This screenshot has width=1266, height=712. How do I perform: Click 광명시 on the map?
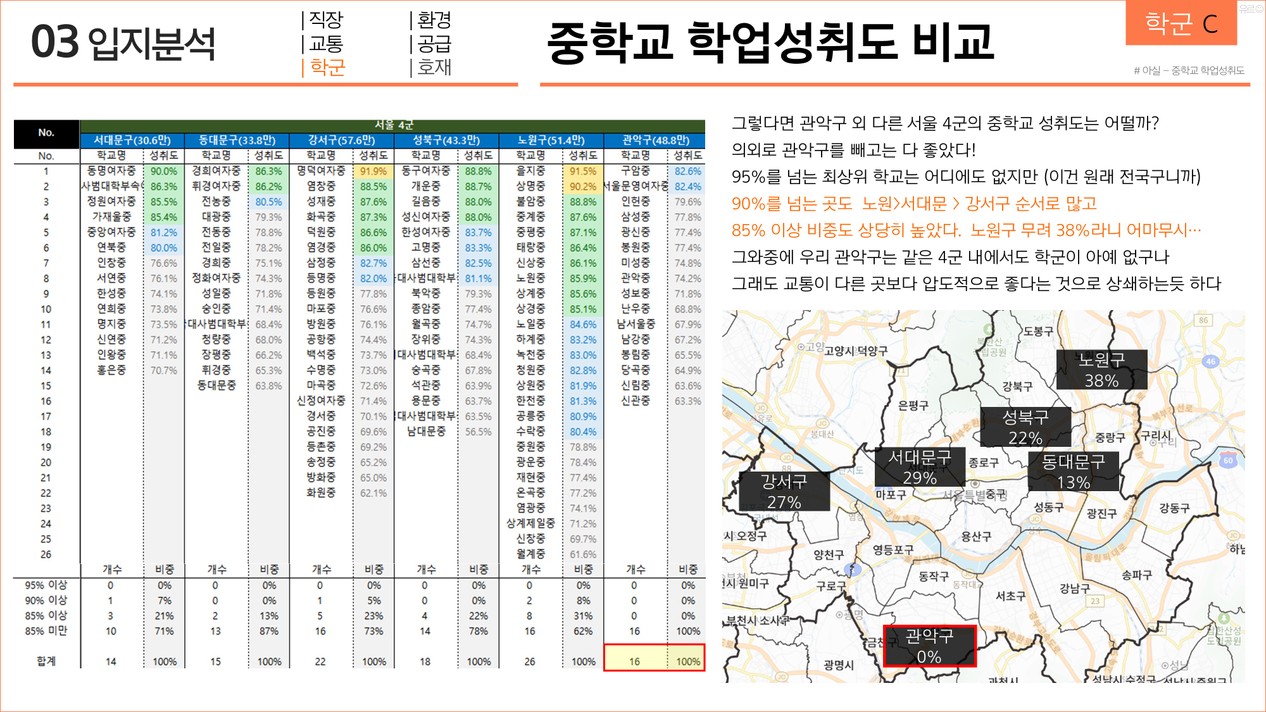(x=838, y=664)
